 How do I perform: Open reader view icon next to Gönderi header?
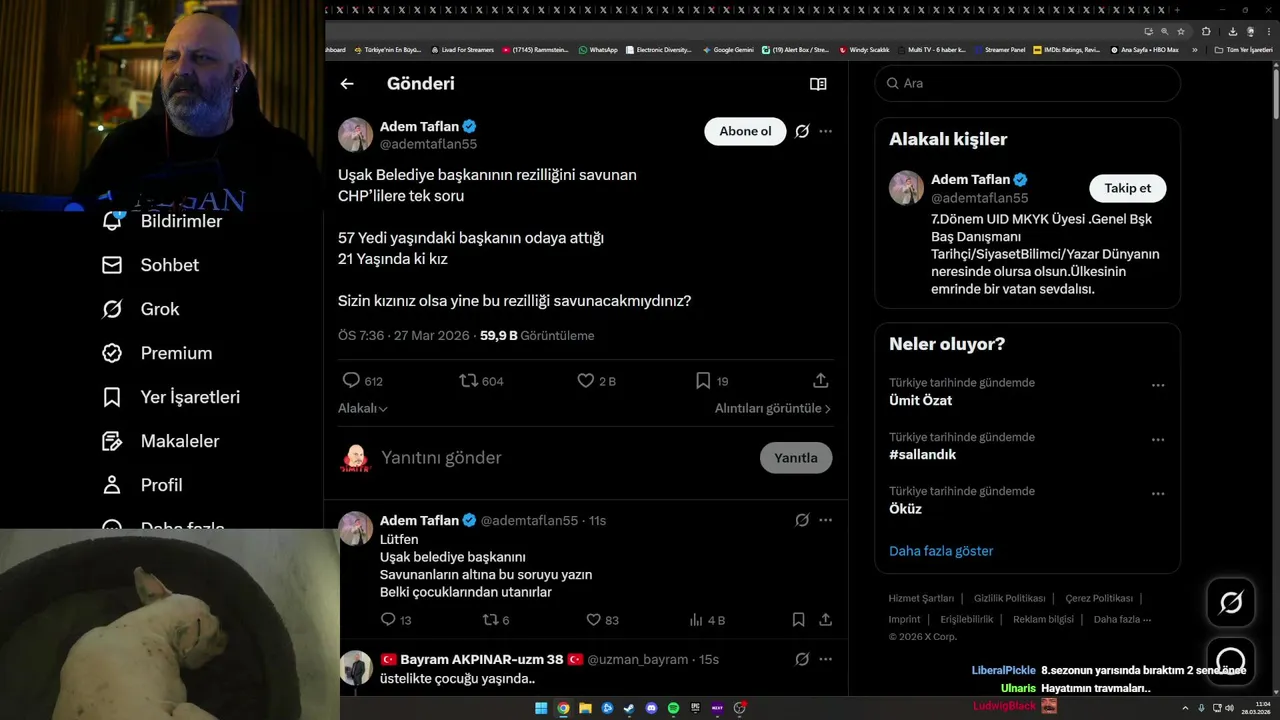(x=818, y=84)
